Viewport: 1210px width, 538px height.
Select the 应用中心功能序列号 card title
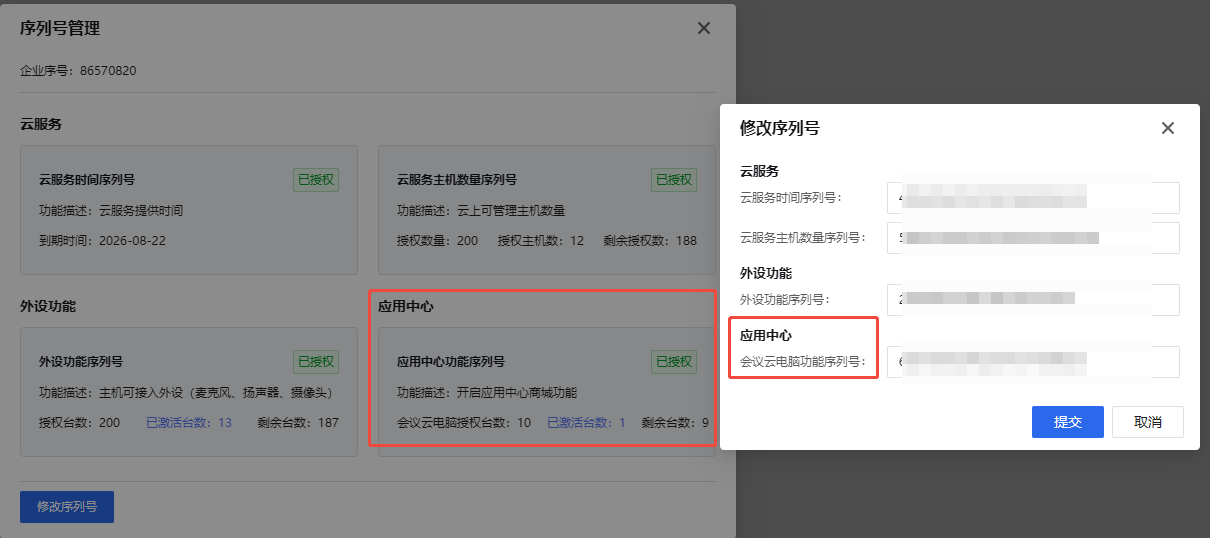[451, 362]
